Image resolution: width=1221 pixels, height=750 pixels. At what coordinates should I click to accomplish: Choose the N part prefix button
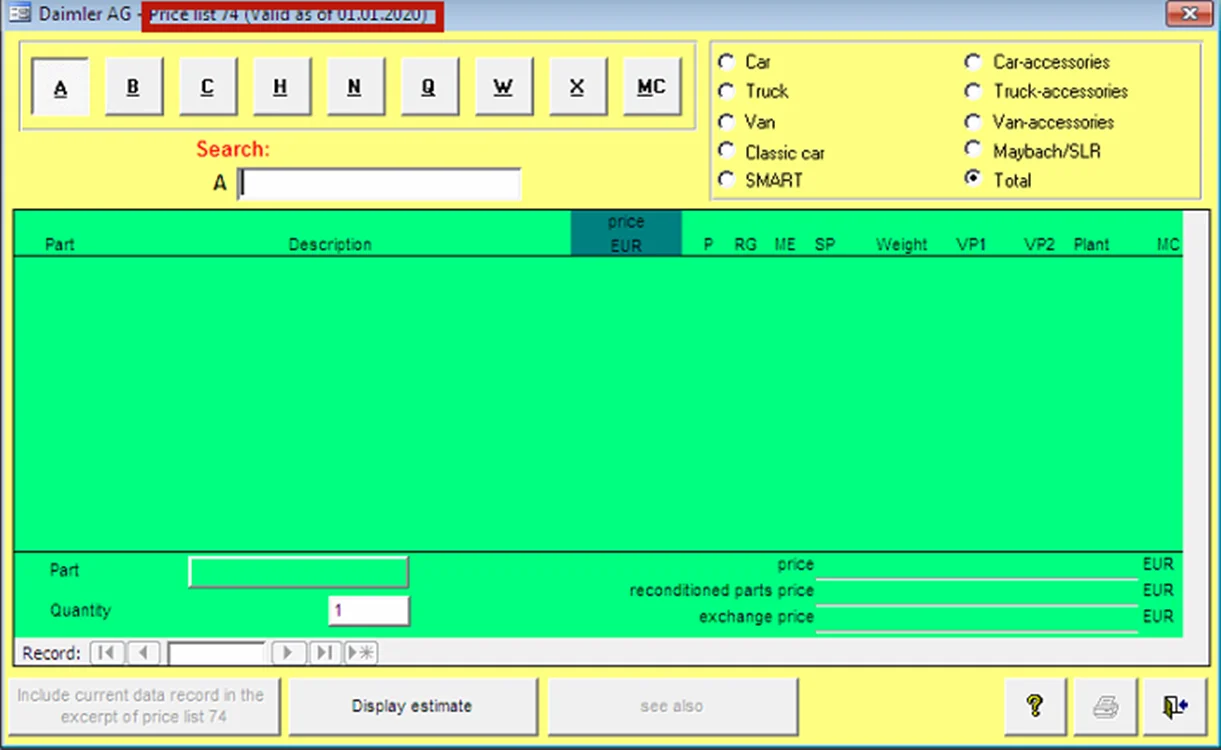coord(355,87)
